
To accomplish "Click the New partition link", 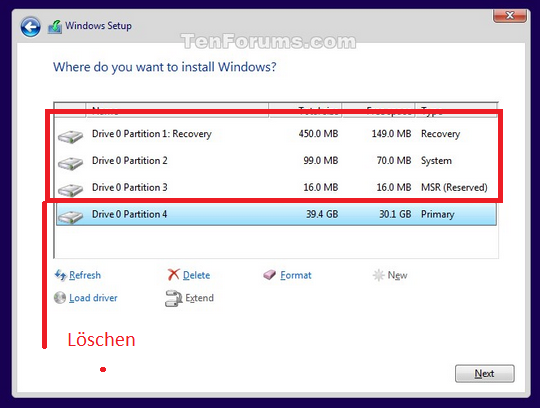I will 397,275.
